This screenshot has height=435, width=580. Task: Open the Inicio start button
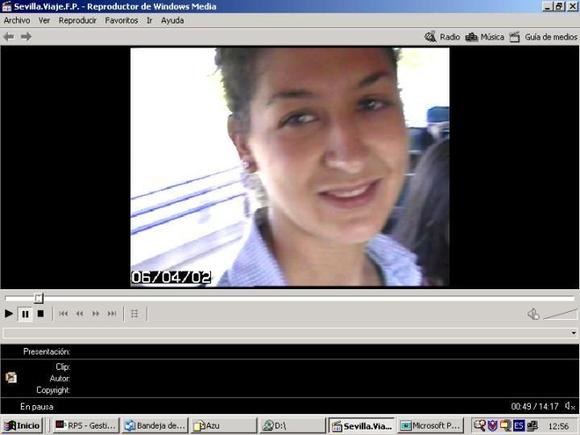tap(23, 426)
